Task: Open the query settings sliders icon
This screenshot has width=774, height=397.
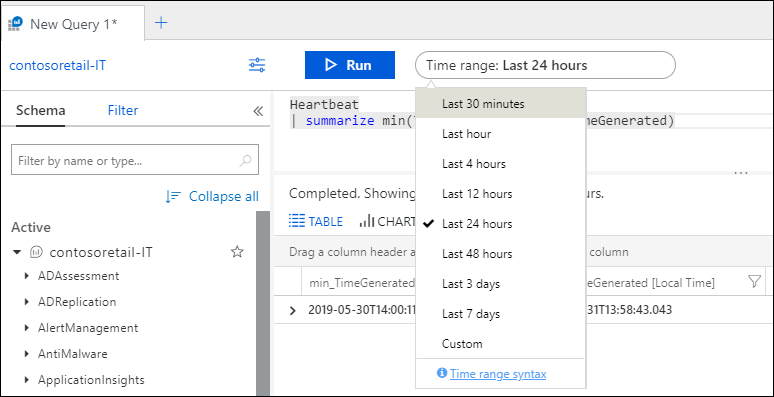Action: (x=257, y=65)
